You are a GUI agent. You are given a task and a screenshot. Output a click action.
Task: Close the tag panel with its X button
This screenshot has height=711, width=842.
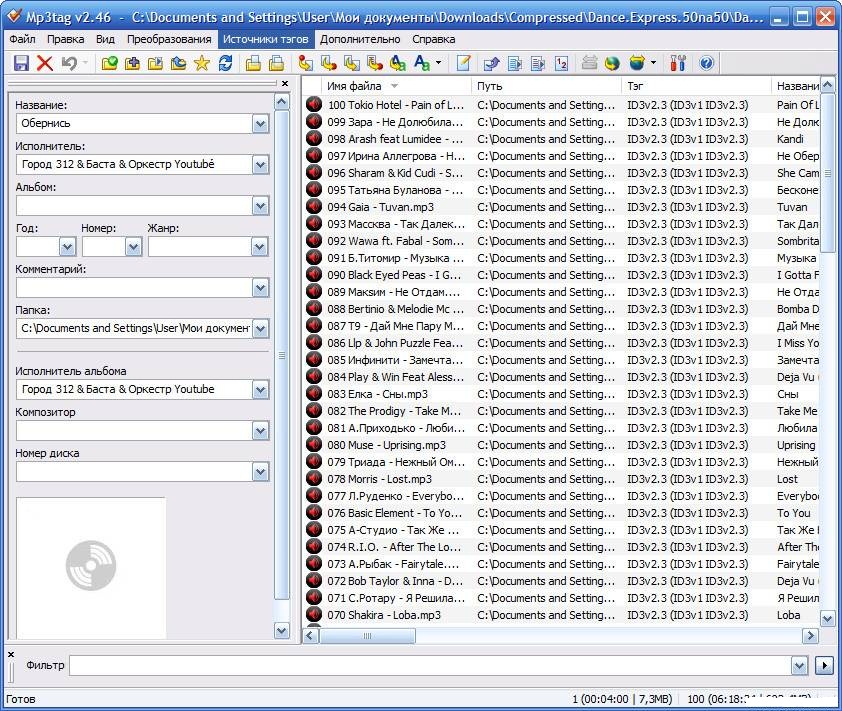point(285,83)
